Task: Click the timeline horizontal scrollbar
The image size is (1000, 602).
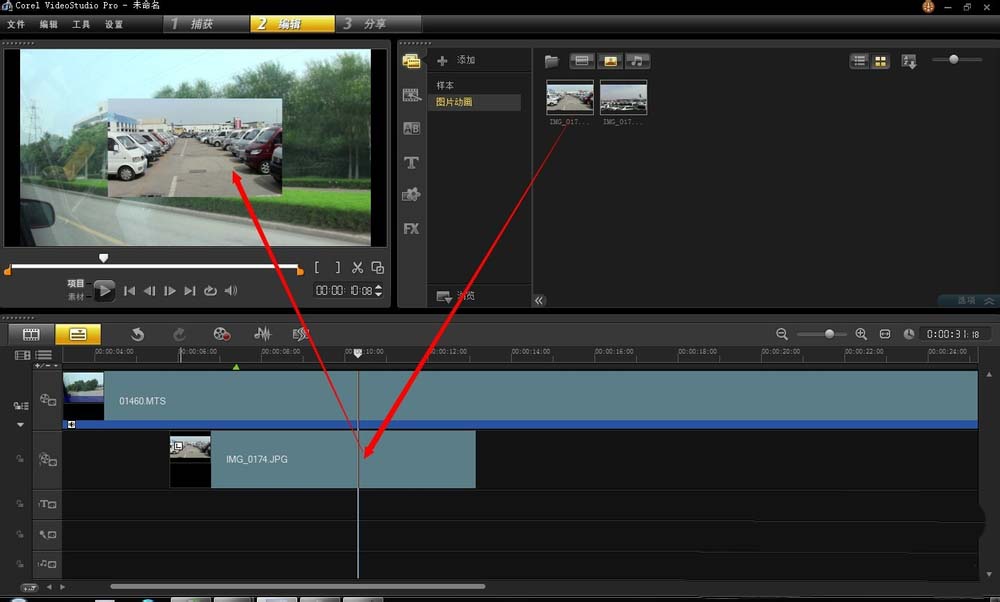Action: [x=297, y=587]
